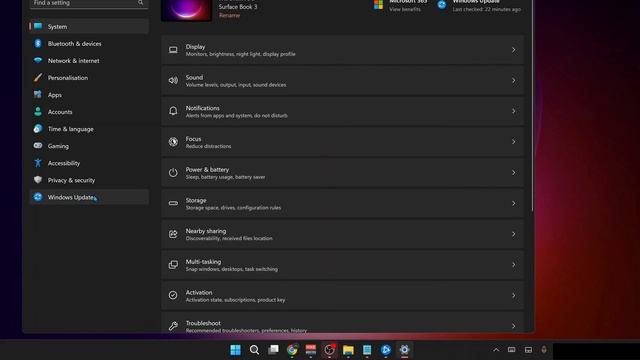Open Focus via its right chevron

(x=513, y=142)
